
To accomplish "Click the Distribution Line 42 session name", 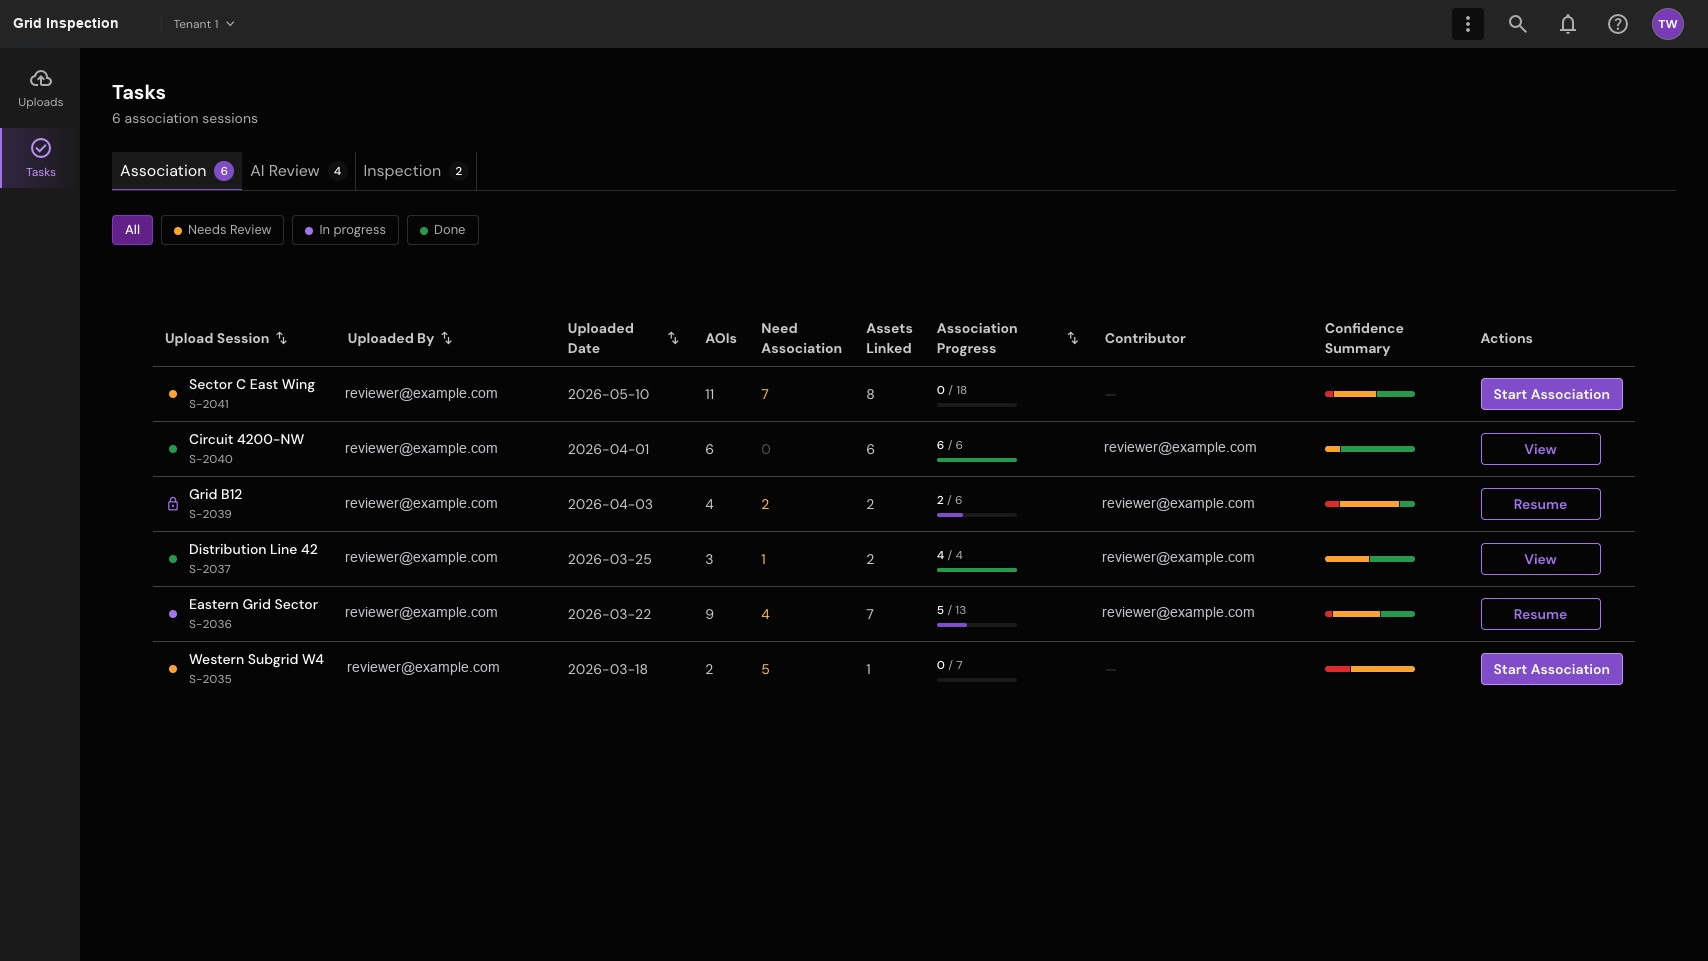I will coord(253,549).
